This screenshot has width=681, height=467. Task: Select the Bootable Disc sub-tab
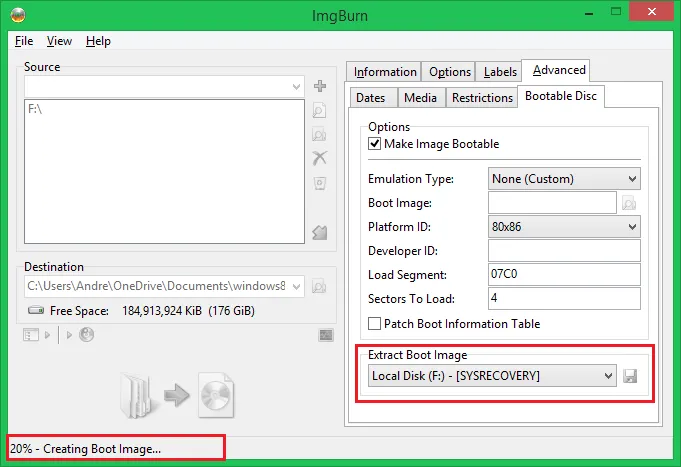(x=561, y=96)
